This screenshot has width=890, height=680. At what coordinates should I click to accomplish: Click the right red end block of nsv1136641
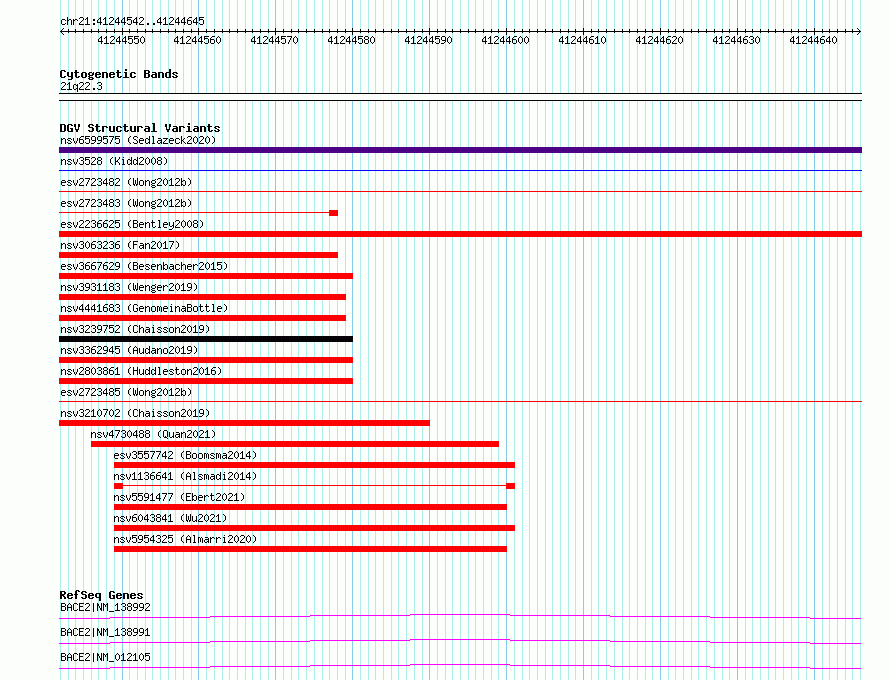(510, 486)
